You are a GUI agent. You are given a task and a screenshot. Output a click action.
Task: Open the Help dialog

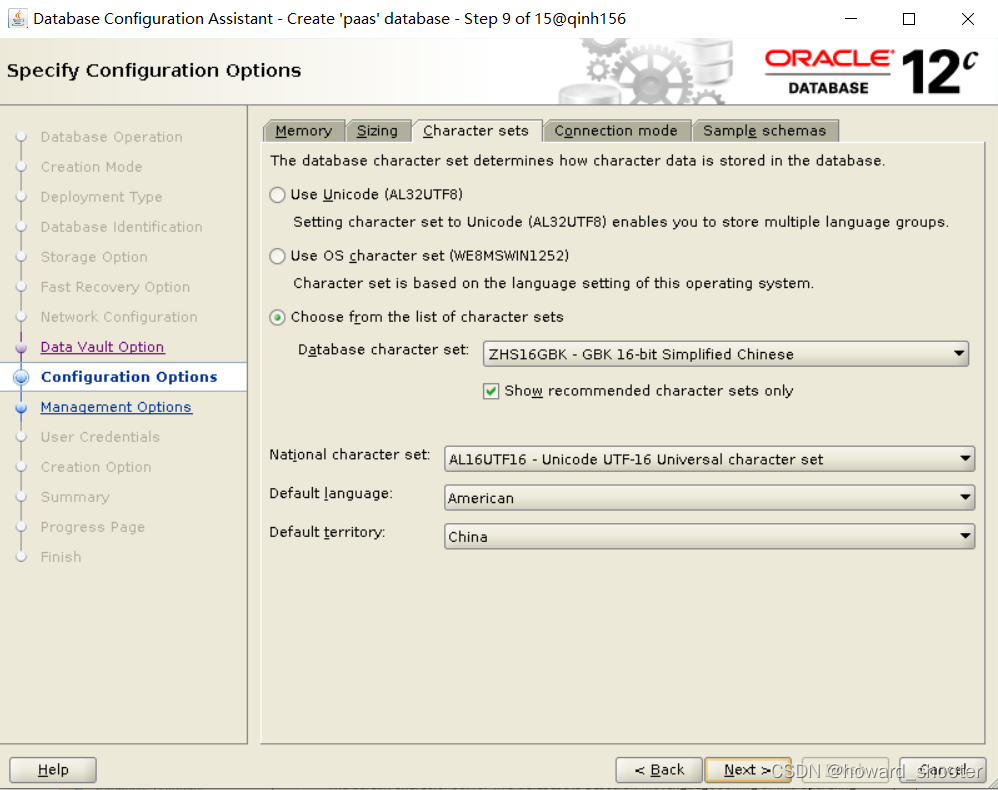point(52,770)
